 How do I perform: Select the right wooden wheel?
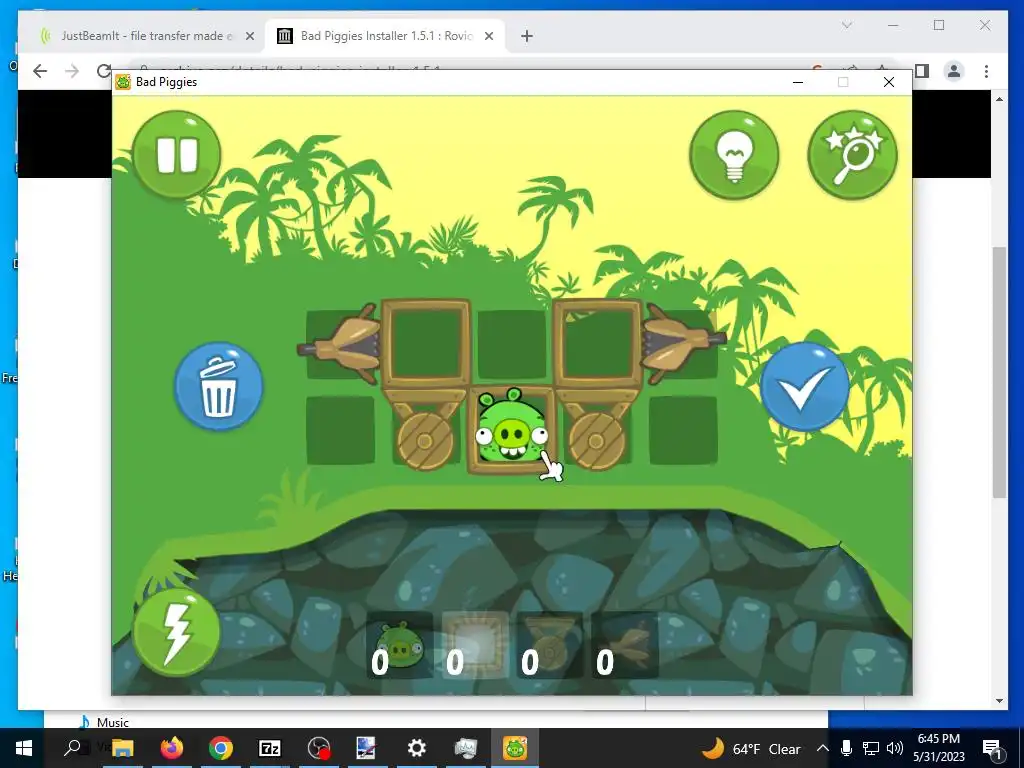click(596, 441)
